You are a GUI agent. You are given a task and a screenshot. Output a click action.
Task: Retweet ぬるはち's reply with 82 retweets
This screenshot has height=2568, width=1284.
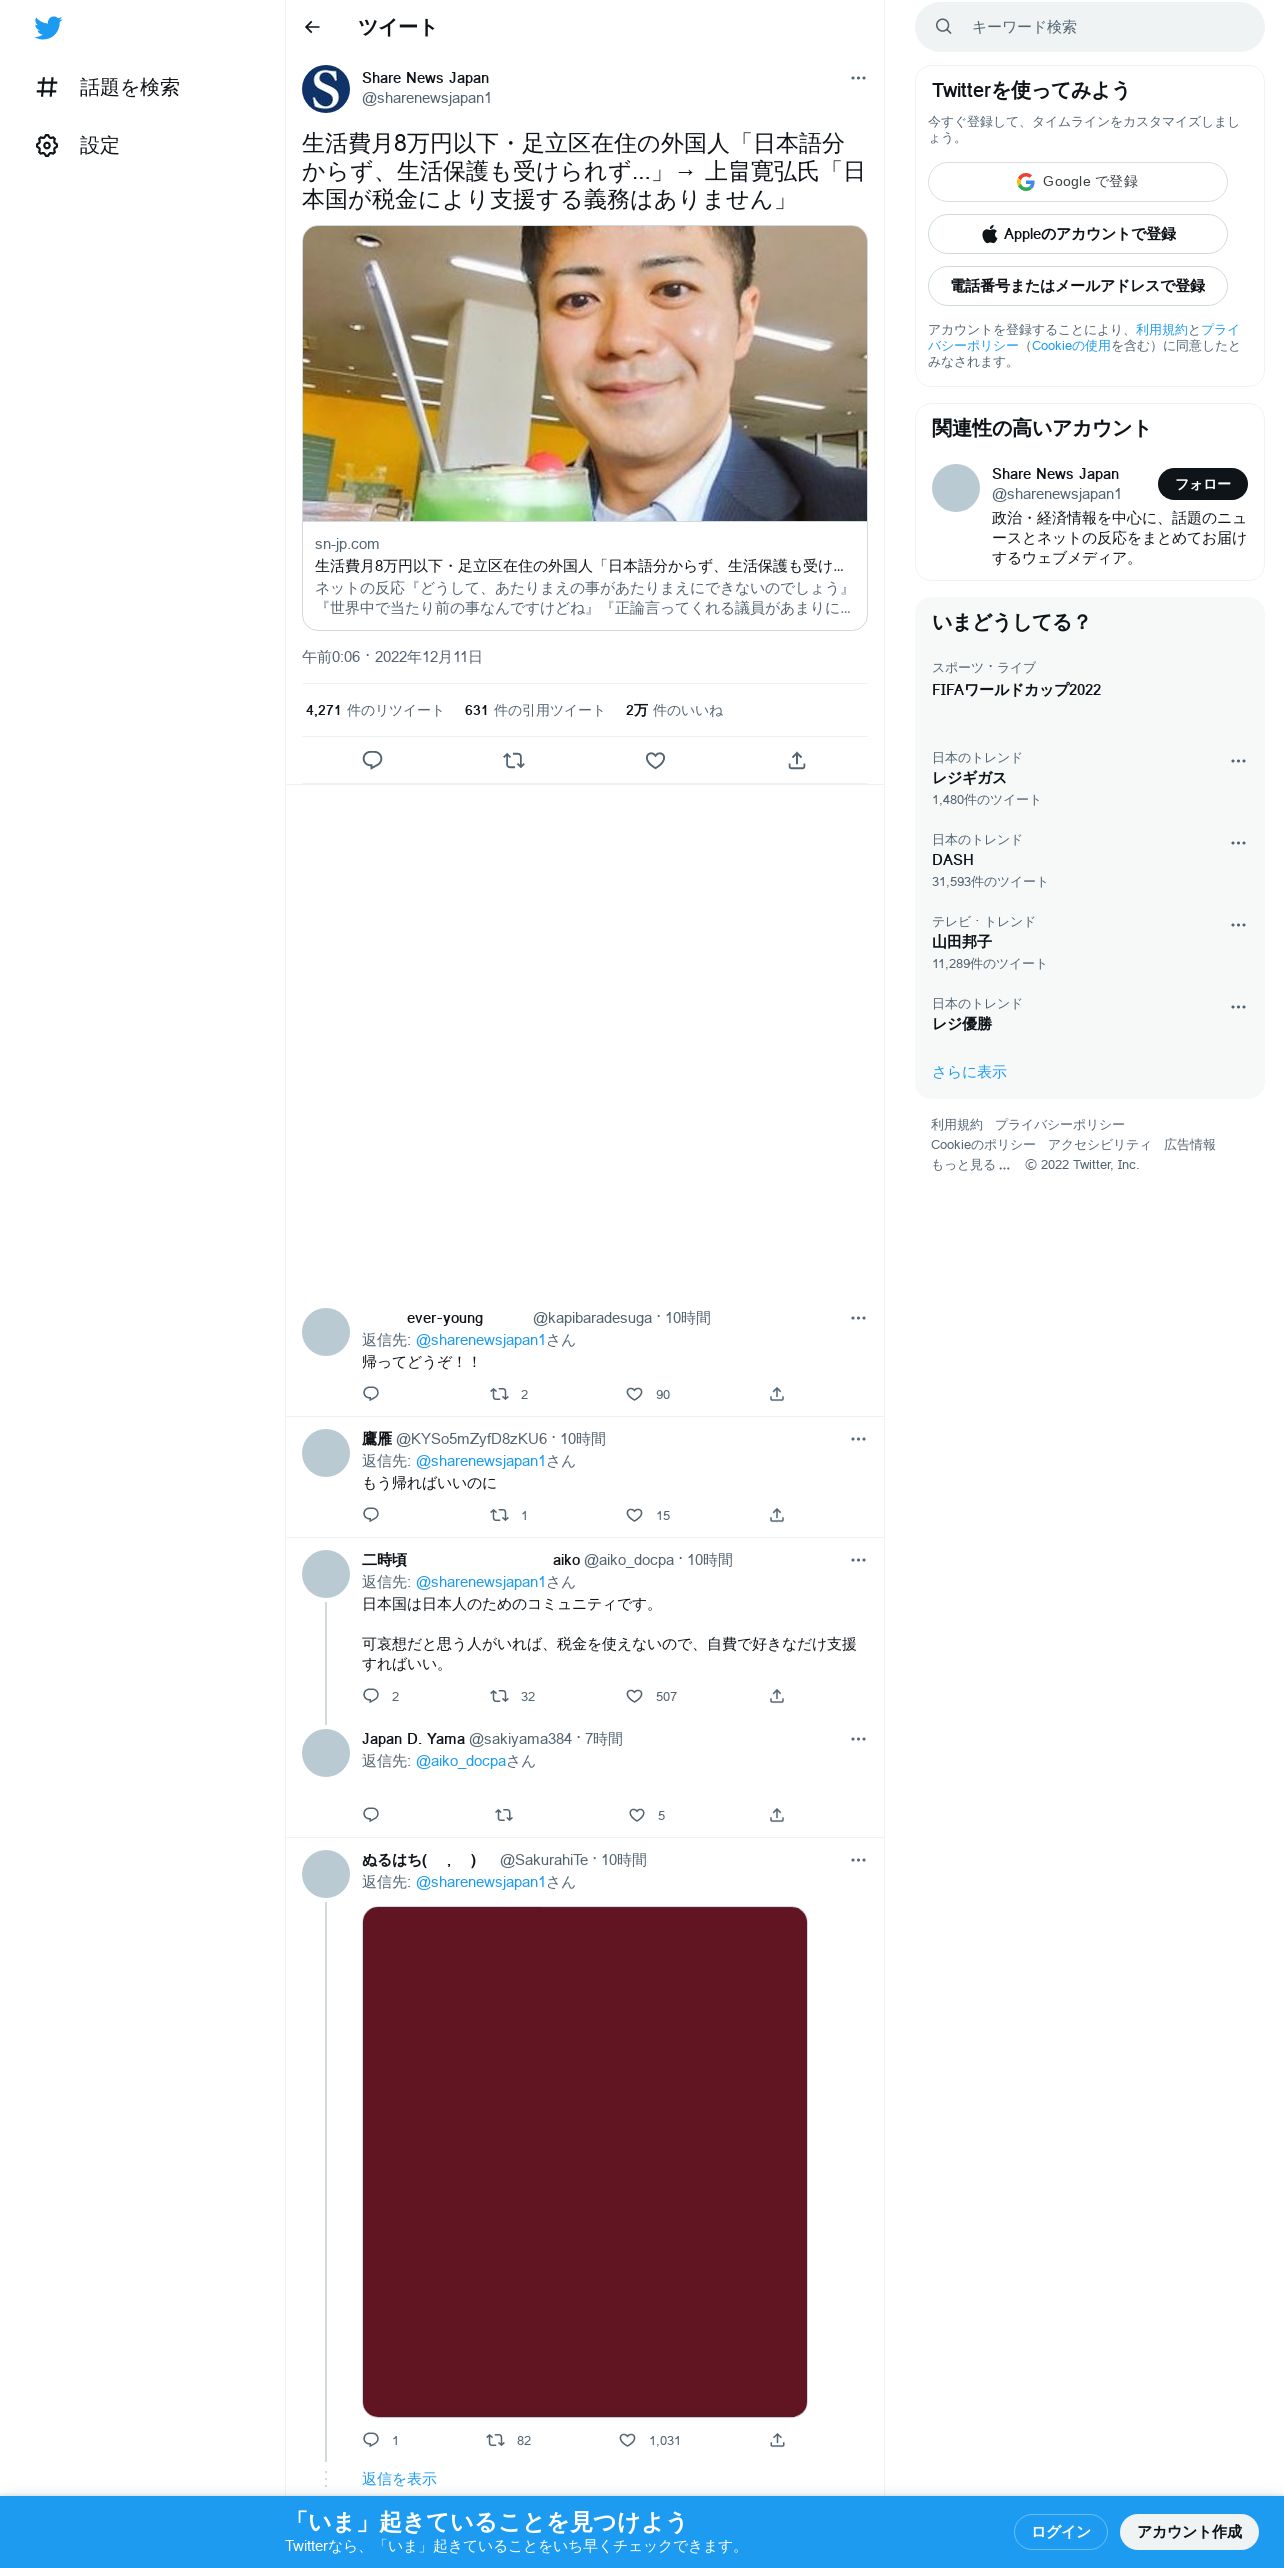point(495,2440)
